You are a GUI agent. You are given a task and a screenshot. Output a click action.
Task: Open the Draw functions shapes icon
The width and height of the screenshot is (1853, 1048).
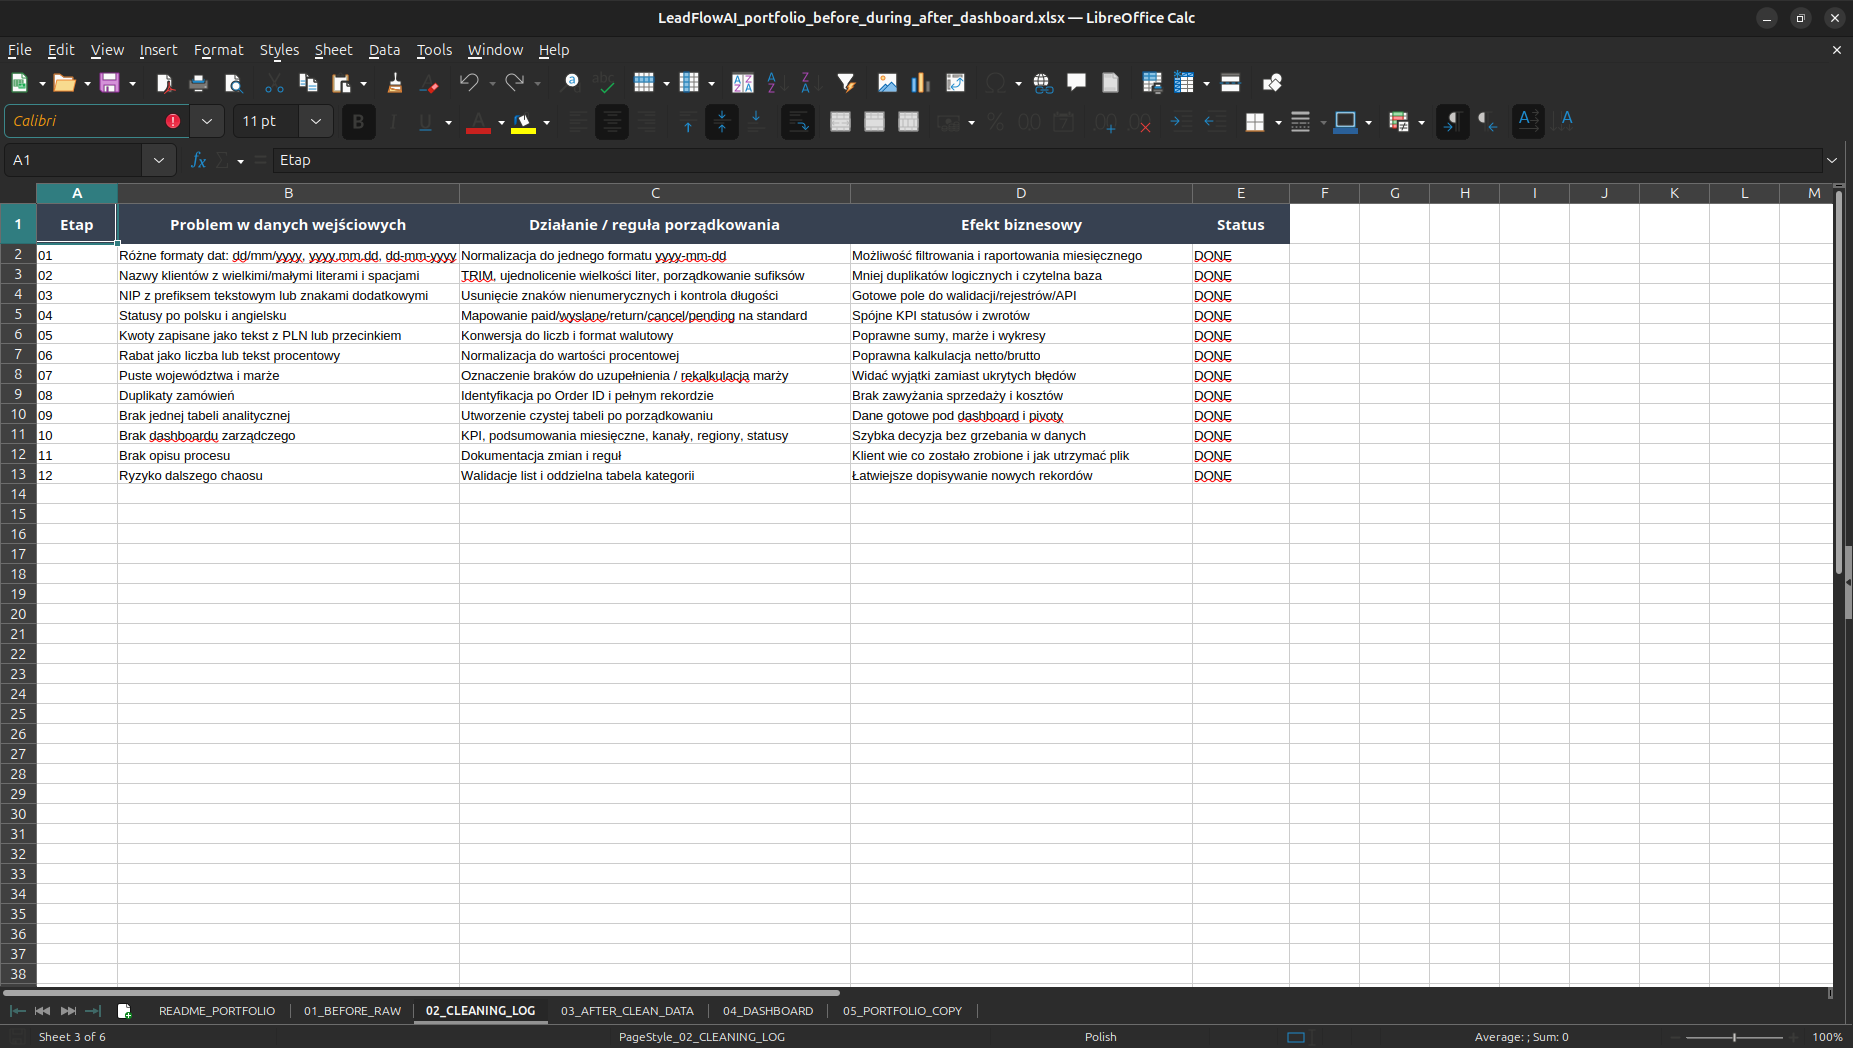tap(1272, 83)
